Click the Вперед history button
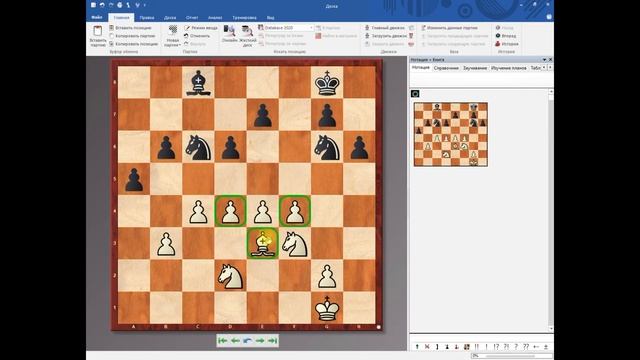640x360 pixels. 505,36
